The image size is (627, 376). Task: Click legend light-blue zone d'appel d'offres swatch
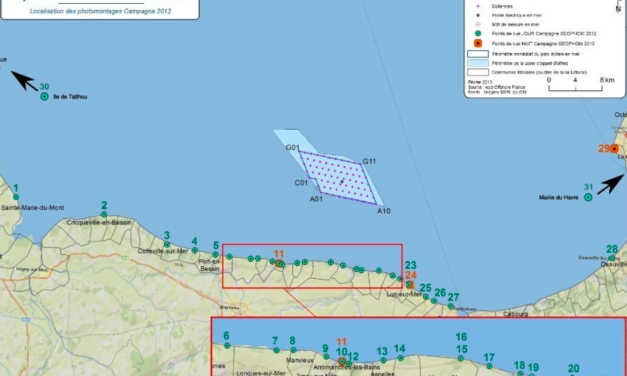pyautogui.click(x=478, y=63)
